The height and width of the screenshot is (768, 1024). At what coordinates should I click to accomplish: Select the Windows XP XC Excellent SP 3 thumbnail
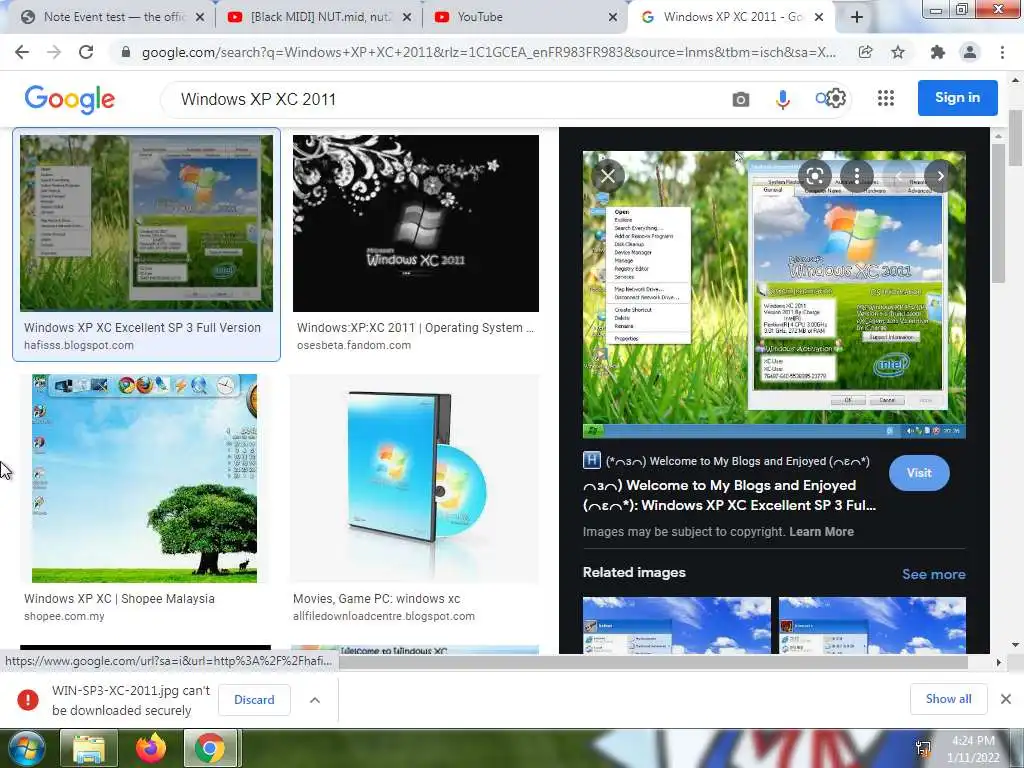coord(146,223)
